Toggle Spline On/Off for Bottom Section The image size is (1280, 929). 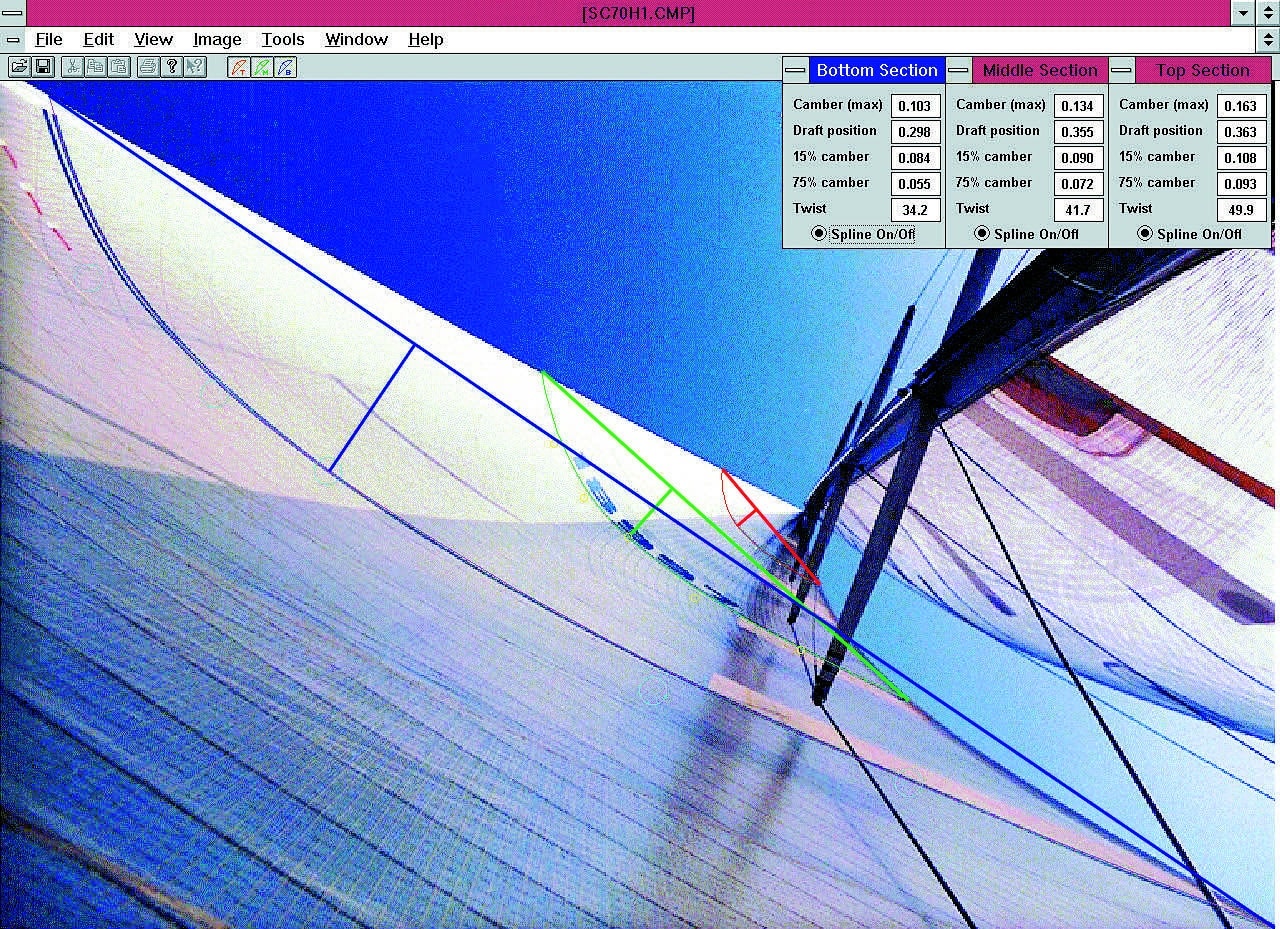(817, 234)
